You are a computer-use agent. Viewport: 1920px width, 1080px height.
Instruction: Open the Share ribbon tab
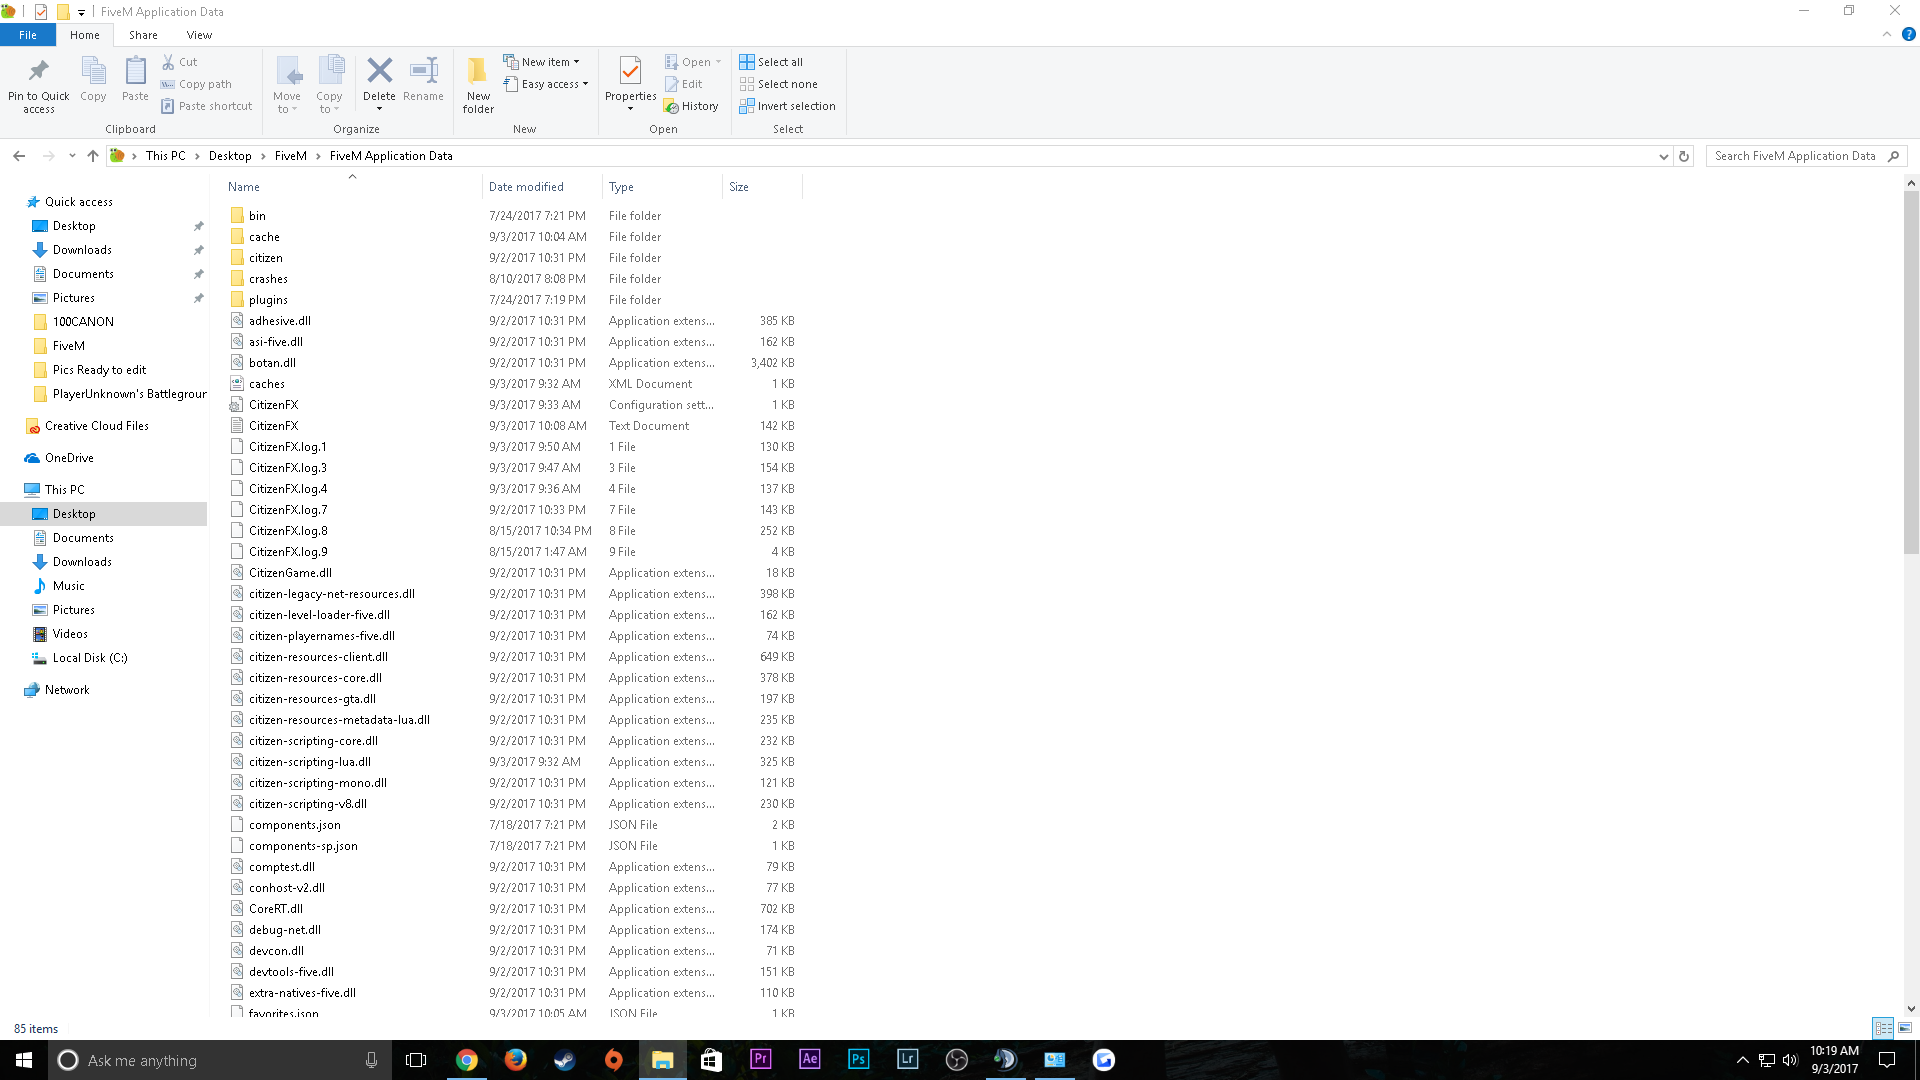coord(143,35)
